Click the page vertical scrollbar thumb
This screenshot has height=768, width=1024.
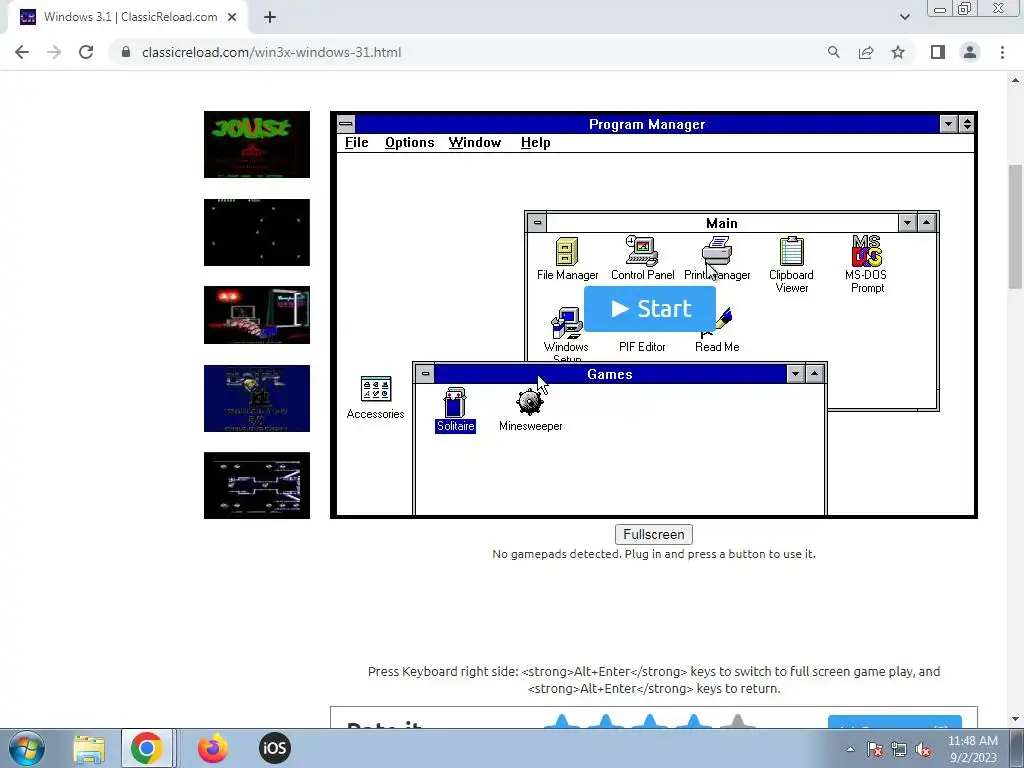[x=1016, y=226]
